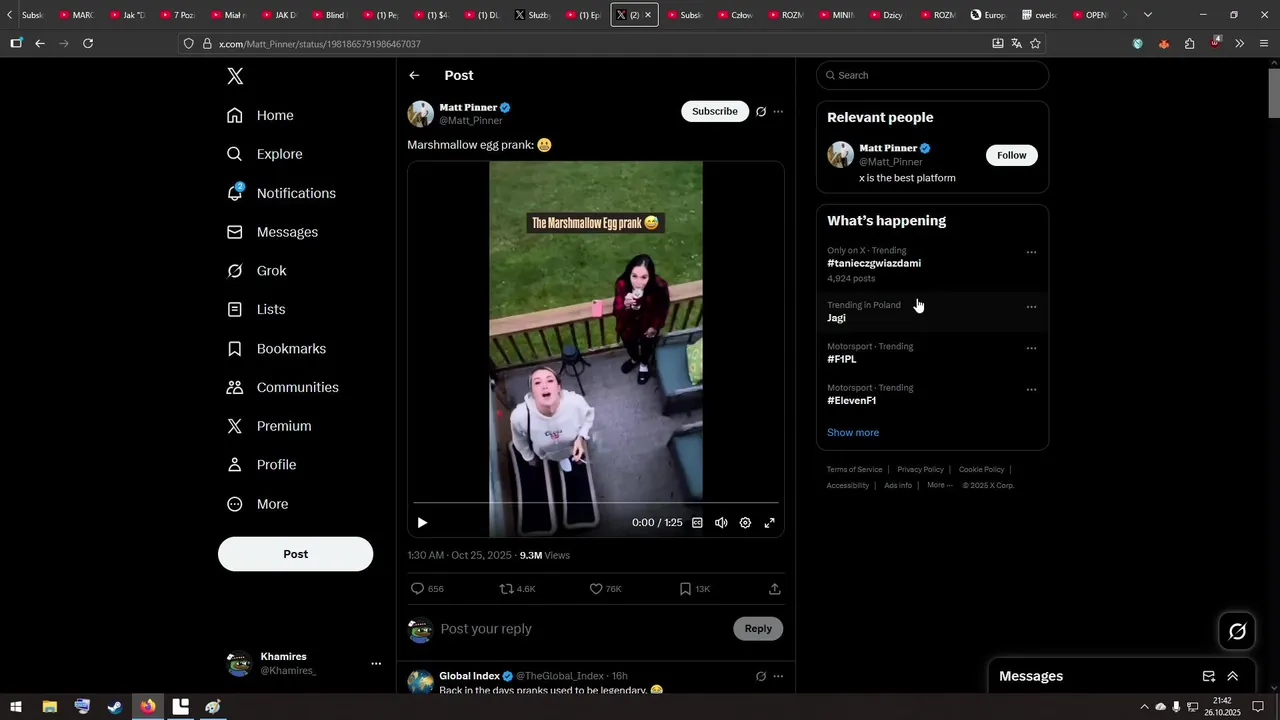Bookmark the post with 13K bookmarks
Viewport: 1280px width, 720px height.
(x=685, y=589)
